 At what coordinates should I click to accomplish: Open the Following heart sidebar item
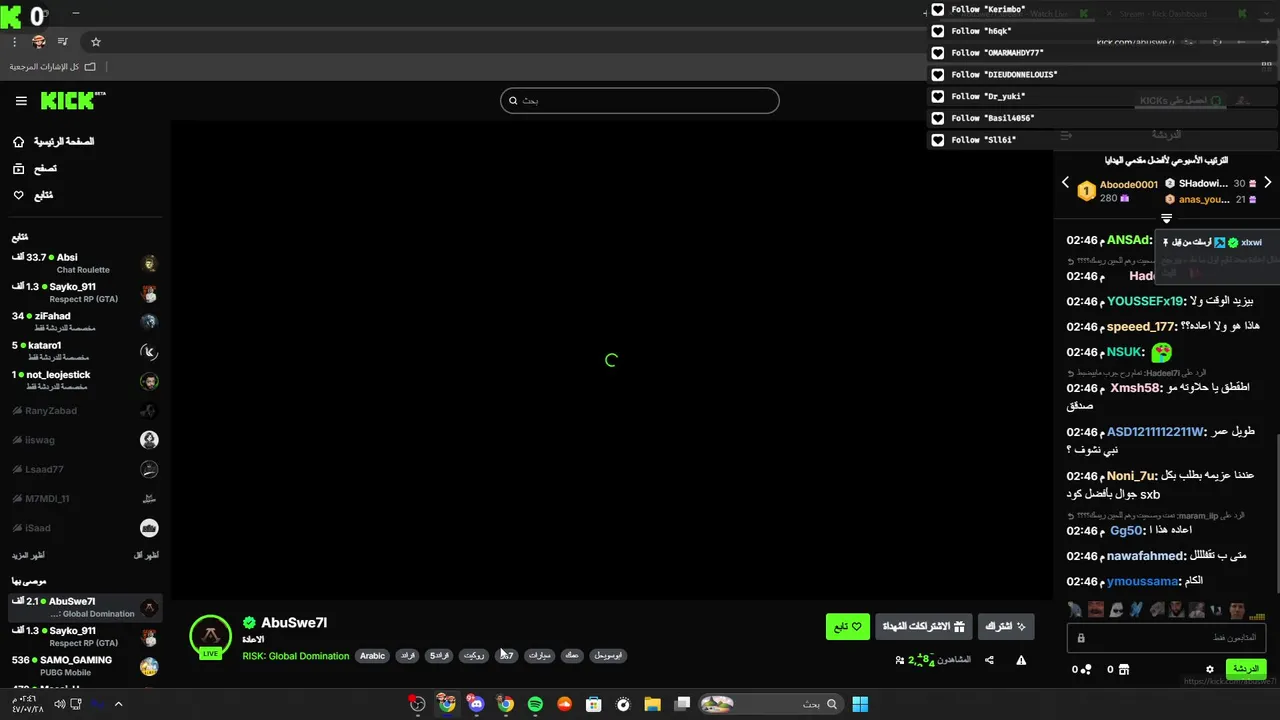coord(33,195)
